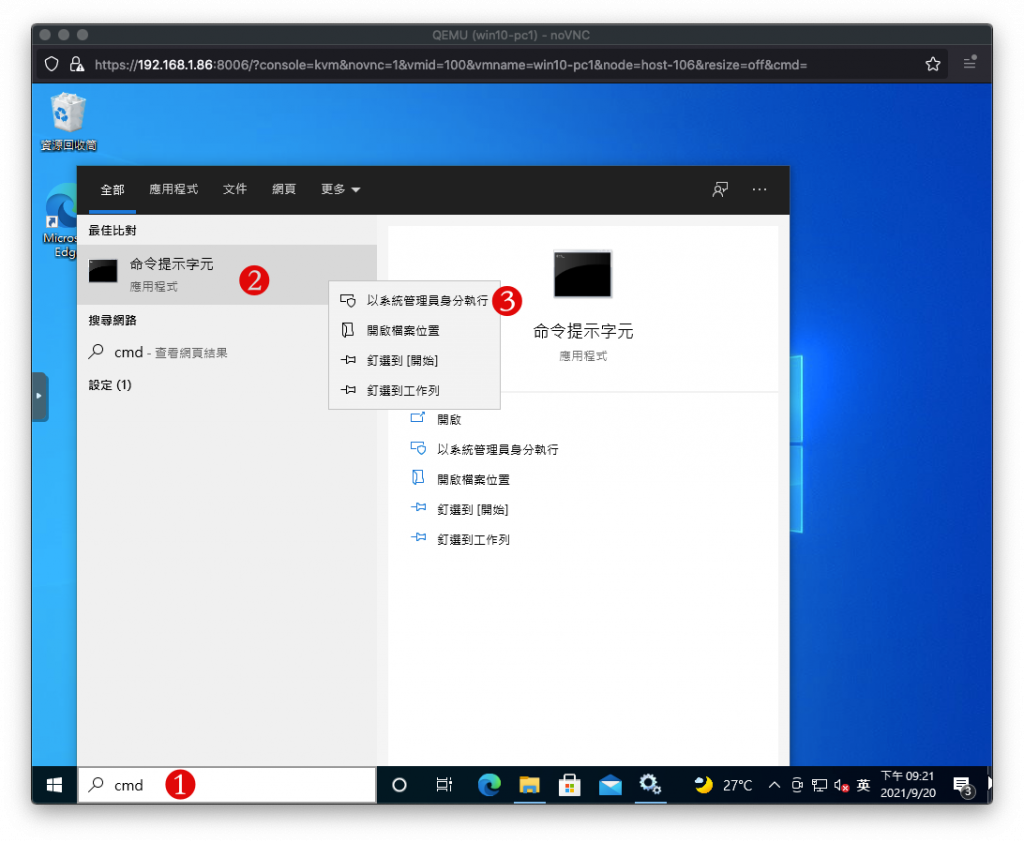Select the 網頁 search tab
Screen dimensions: 1024x843
pos(283,189)
